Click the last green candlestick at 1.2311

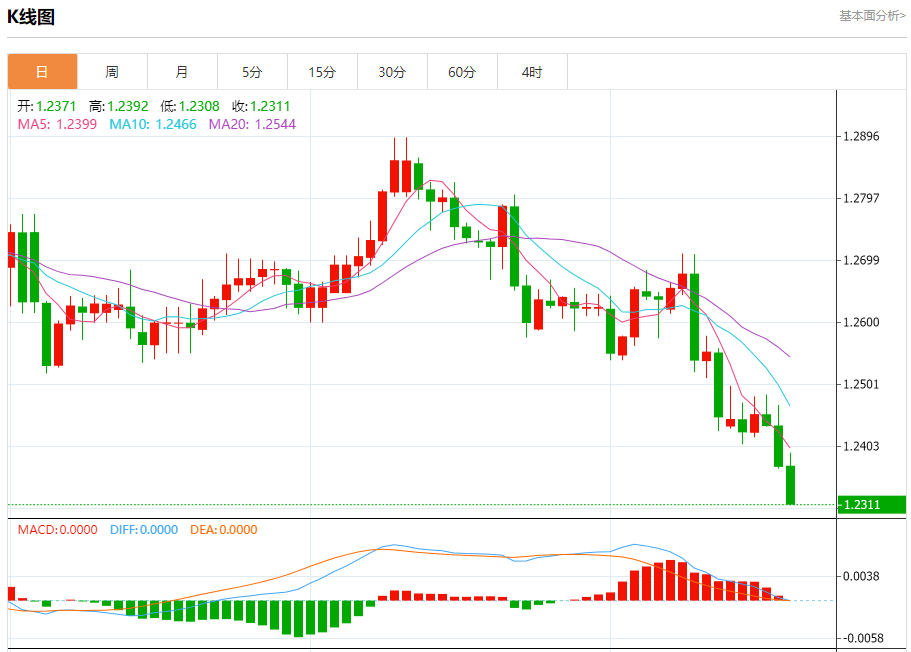click(x=790, y=485)
